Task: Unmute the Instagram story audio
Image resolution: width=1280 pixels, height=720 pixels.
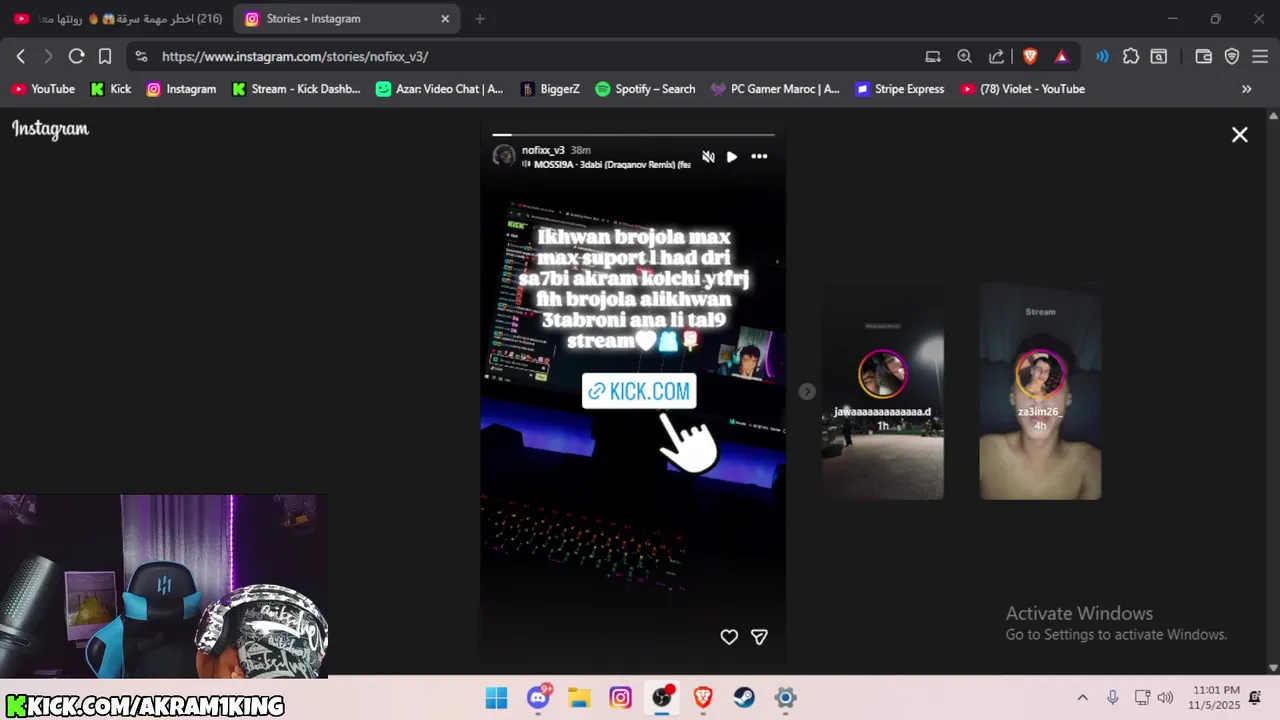Action: tap(708, 157)
